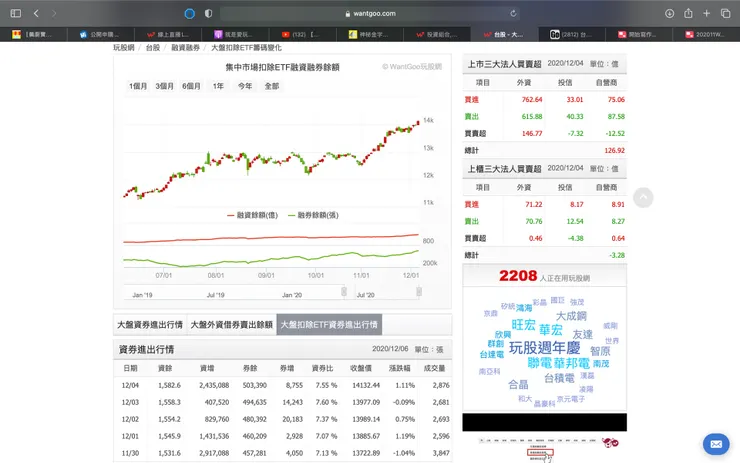Click the 12/01 row value 1,431,536

pos(214,436)
